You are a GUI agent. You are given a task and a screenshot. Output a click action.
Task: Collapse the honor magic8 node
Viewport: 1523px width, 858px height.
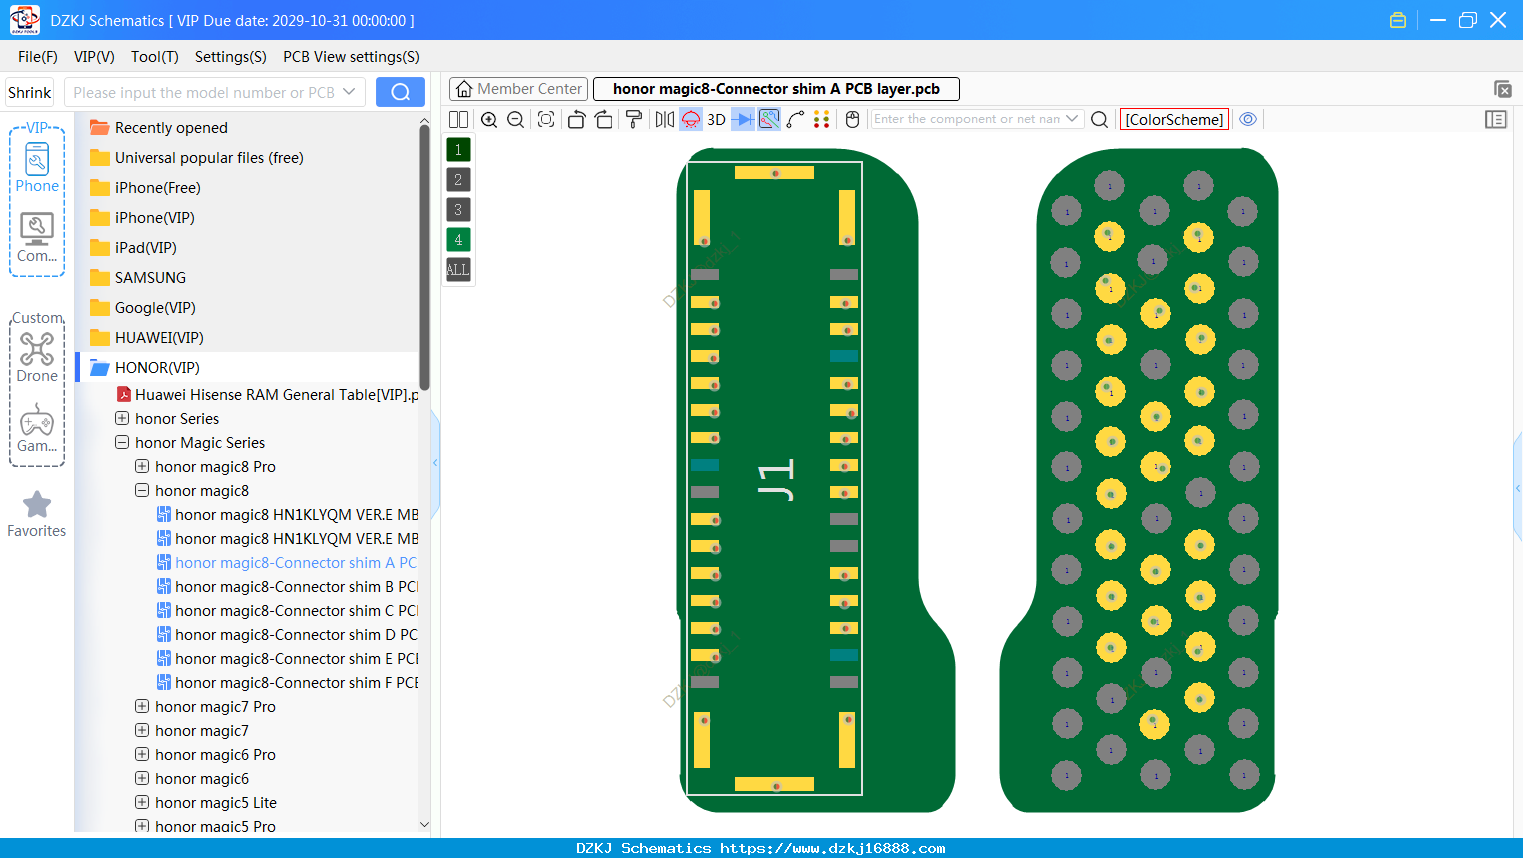click(x=142, y=490)
